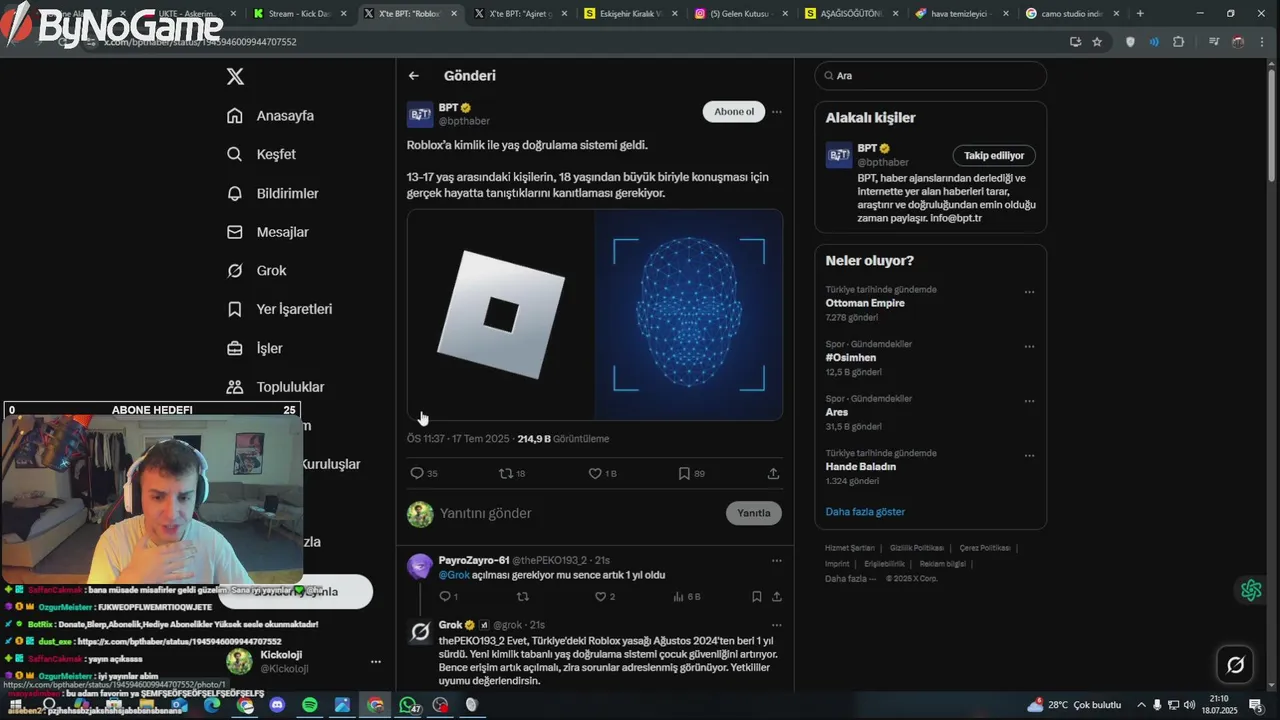
Task: Like the BPT post (1 B)
Action: tap(602, 473)
